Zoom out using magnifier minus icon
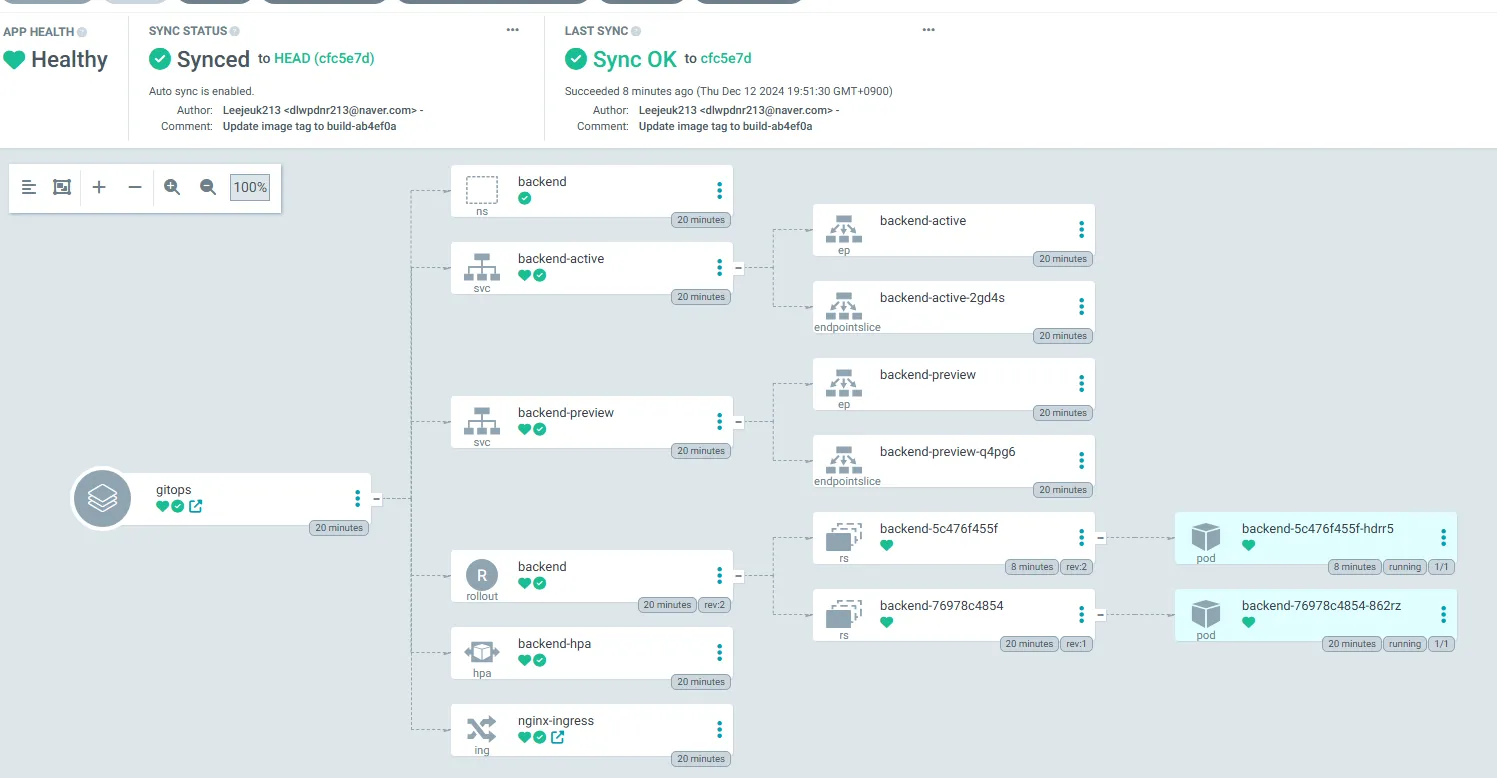The image size is (1497, 778). [208, 187]
